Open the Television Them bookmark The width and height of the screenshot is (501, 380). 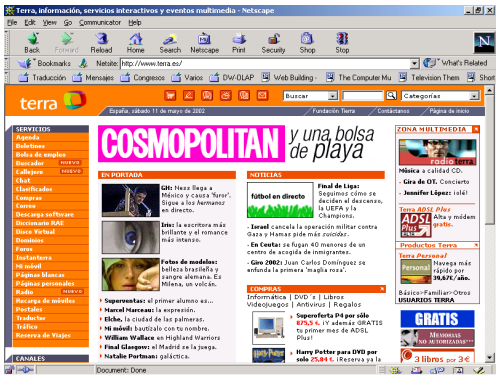430,77
